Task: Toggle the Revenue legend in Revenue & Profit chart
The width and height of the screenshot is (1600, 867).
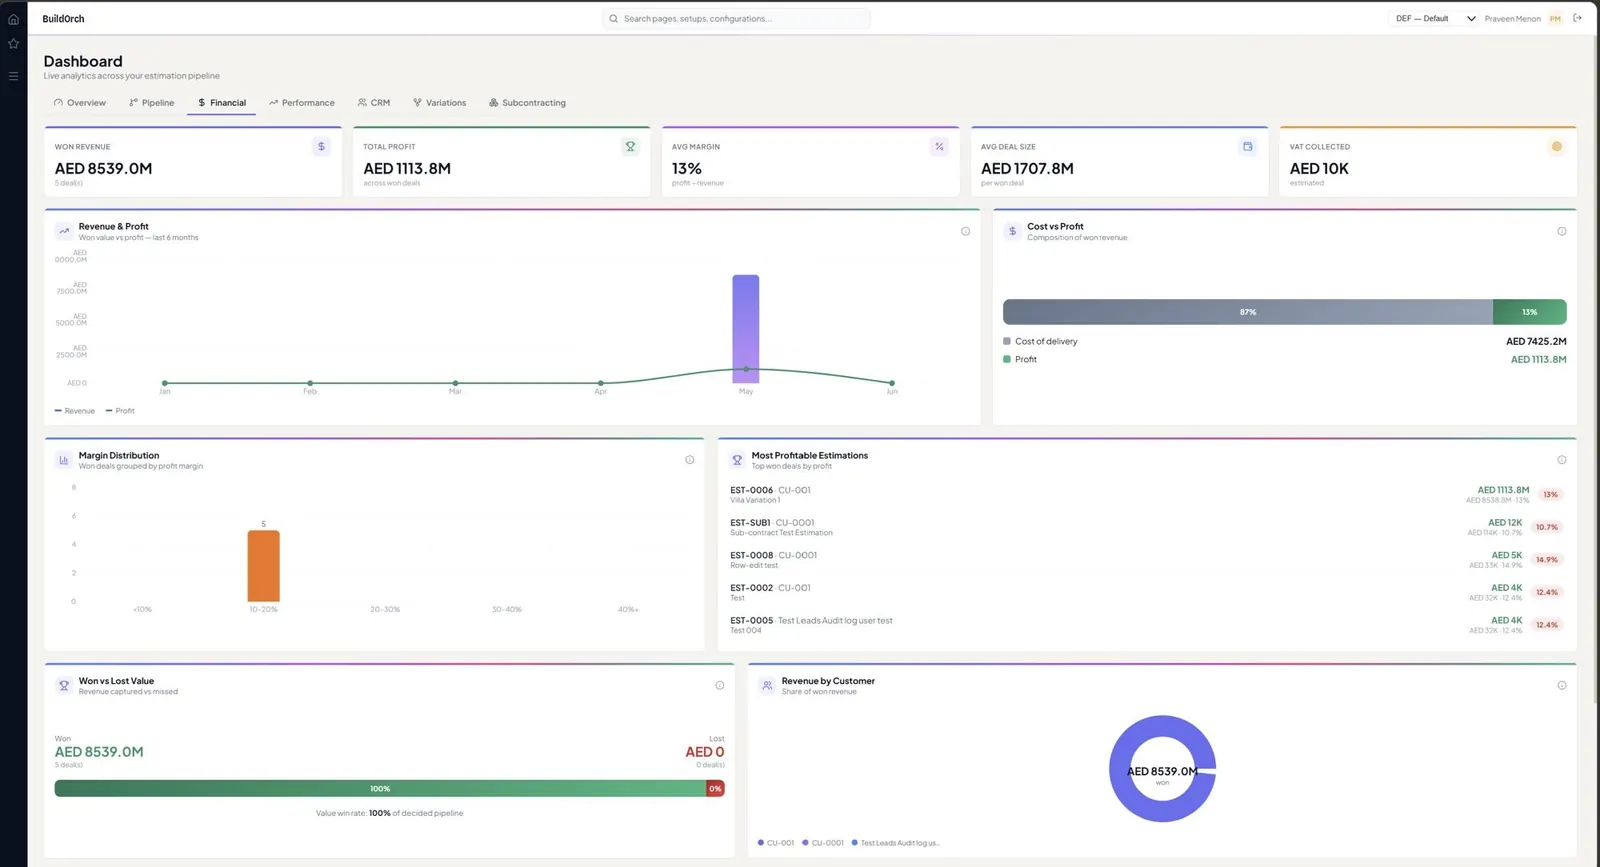Action: [x=75, y=411]
